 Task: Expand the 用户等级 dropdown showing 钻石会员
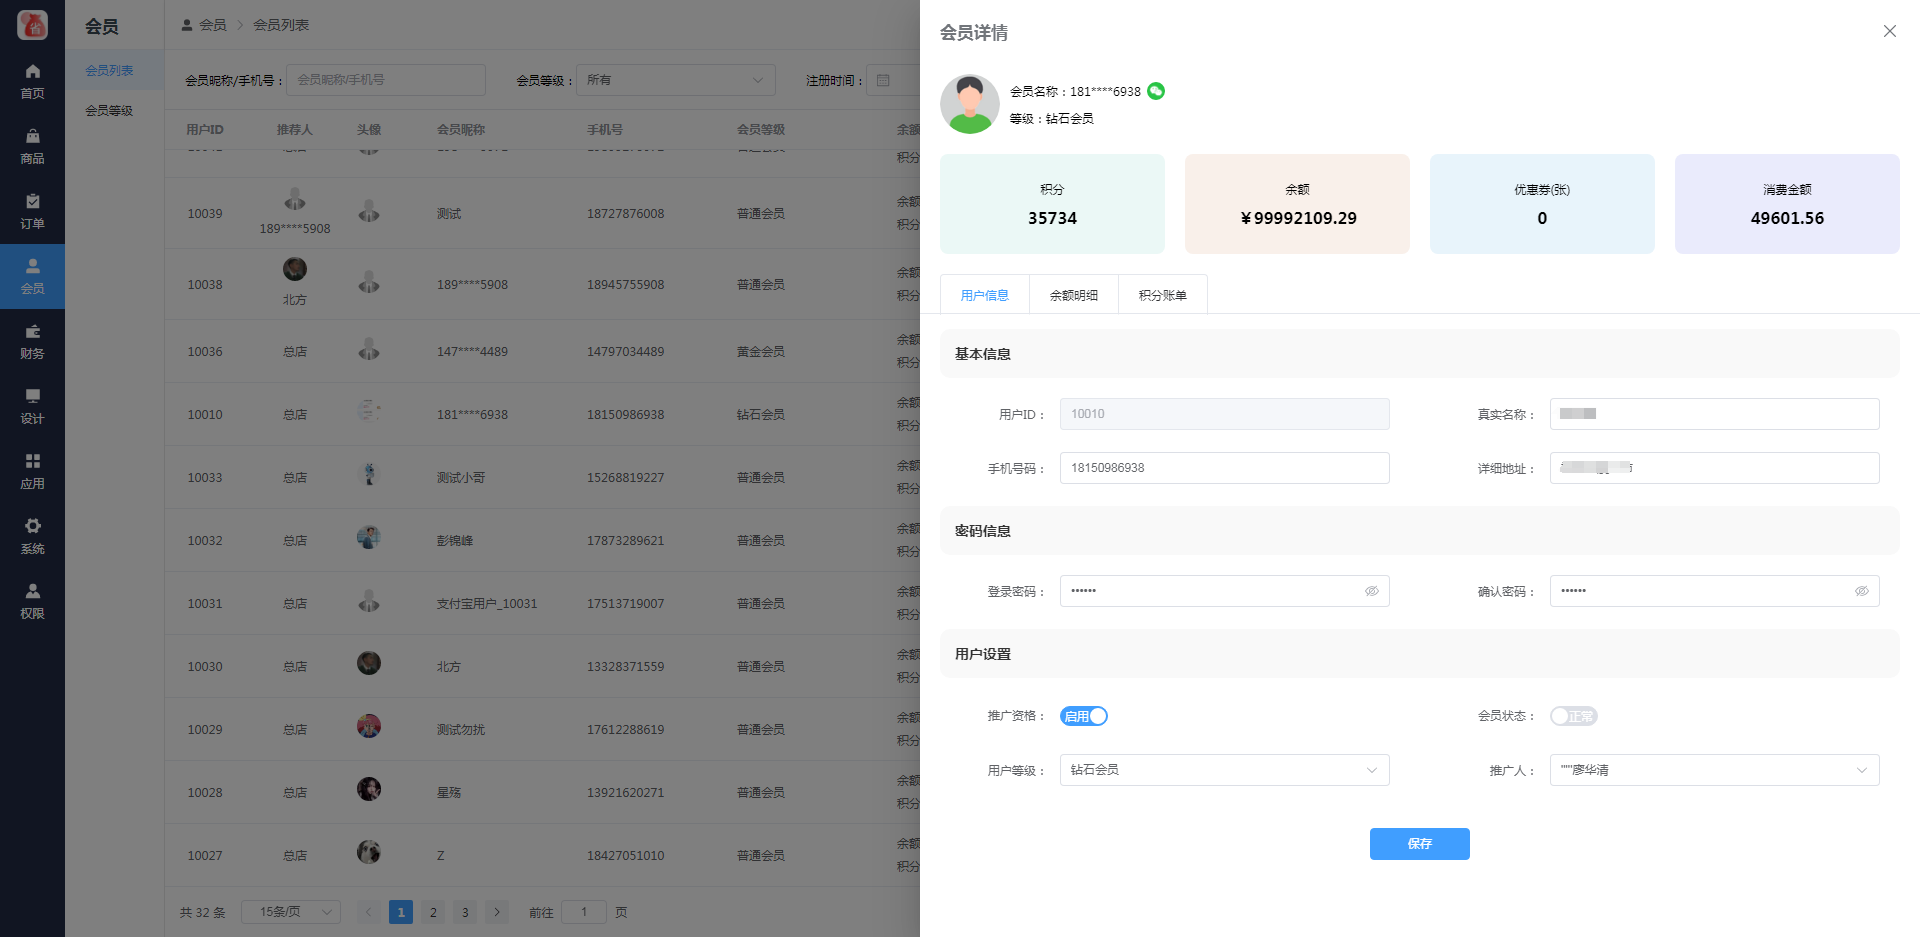[x=1224, y=770]
